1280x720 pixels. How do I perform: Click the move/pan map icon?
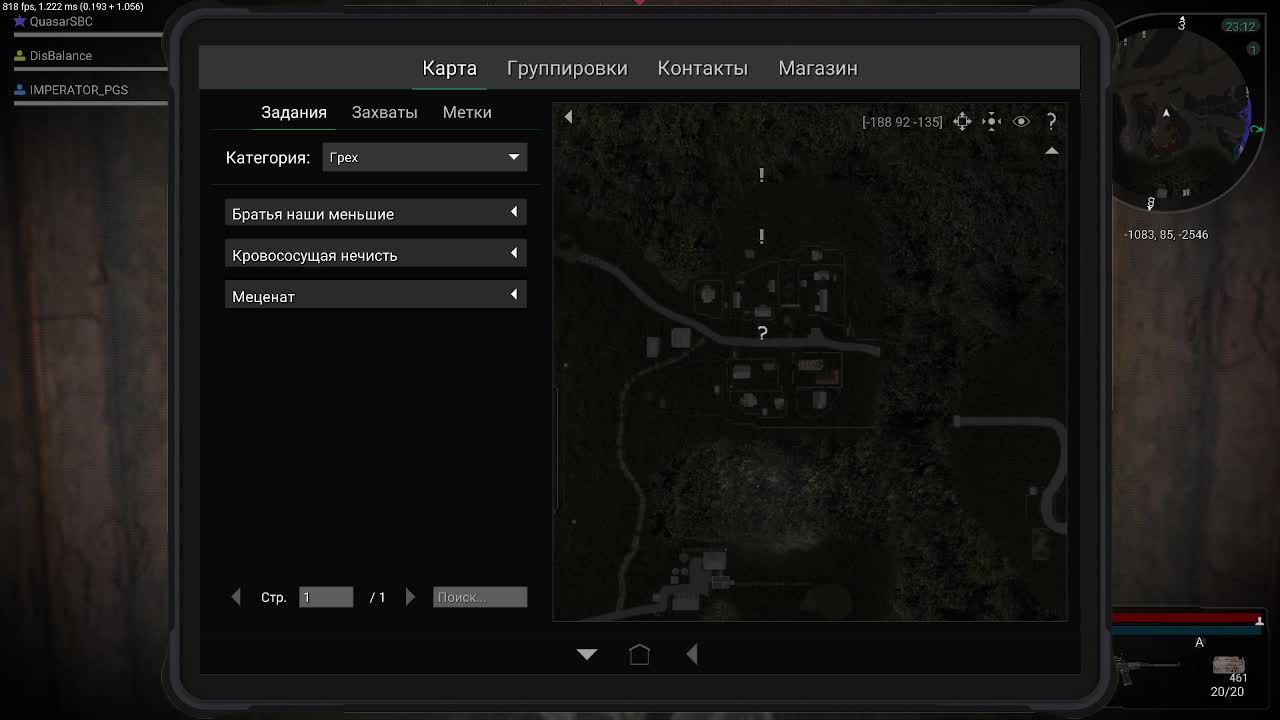pos(962,121)
